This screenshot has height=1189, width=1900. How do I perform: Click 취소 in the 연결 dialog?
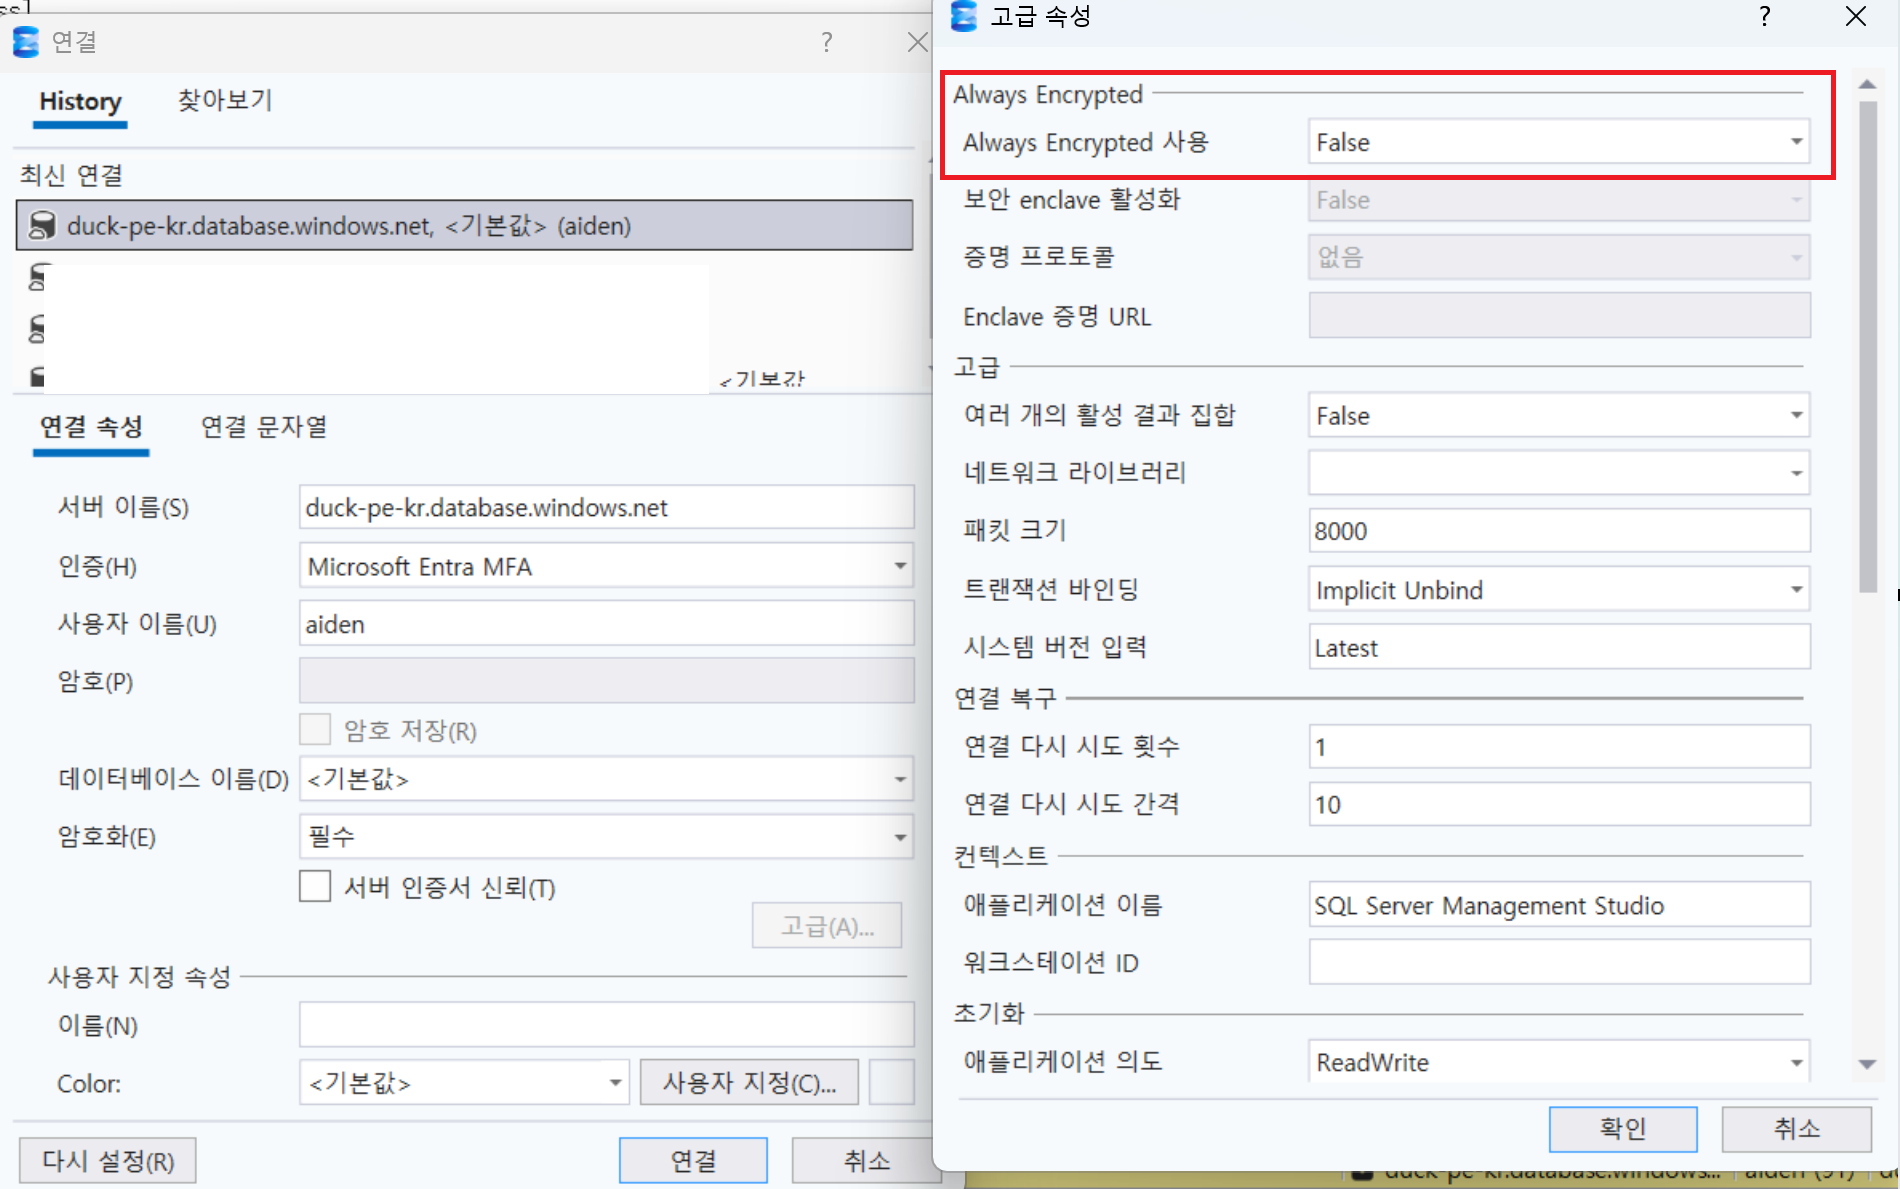click(866, 1161)
